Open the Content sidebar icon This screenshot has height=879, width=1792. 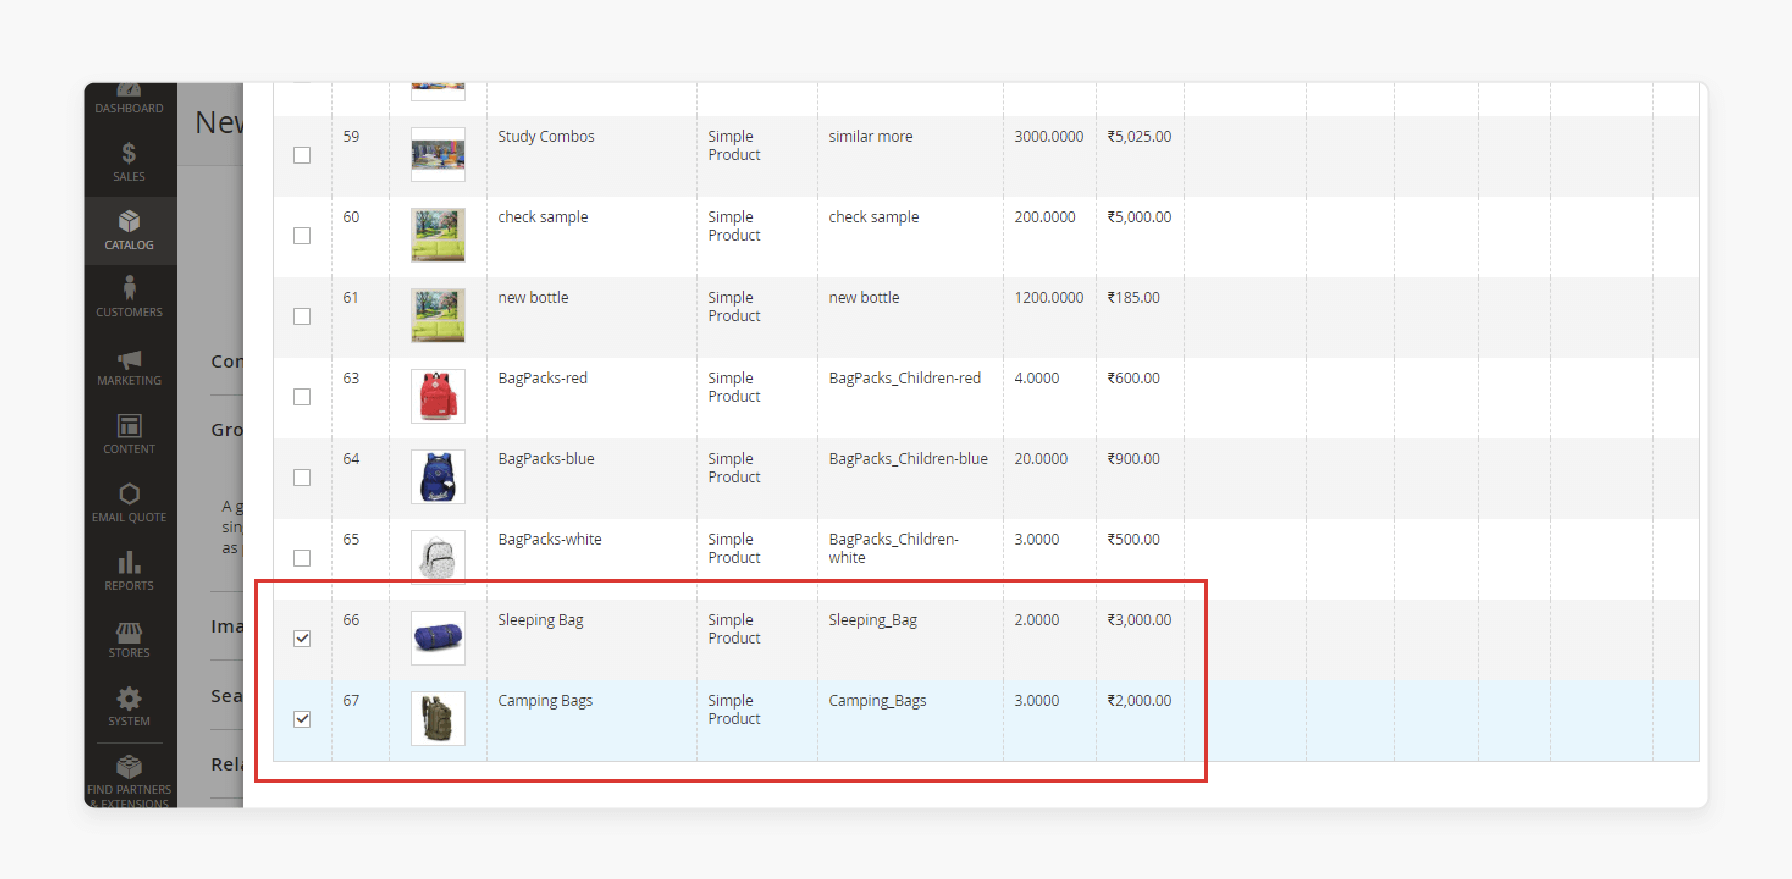(x=129, y=426)
